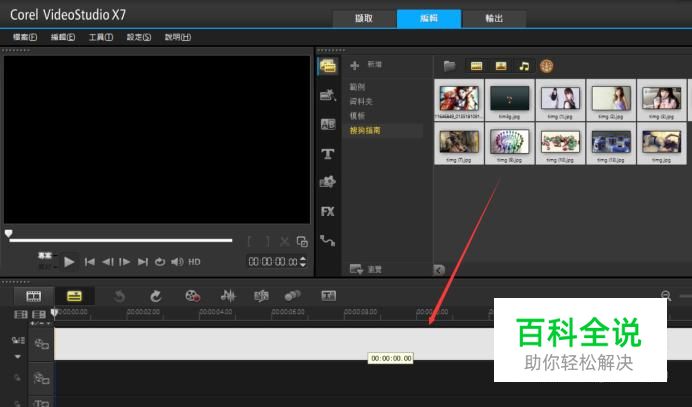Toggle showing photos in library
The width and height of the screenshot is (692, 407).
coord(500,66)
